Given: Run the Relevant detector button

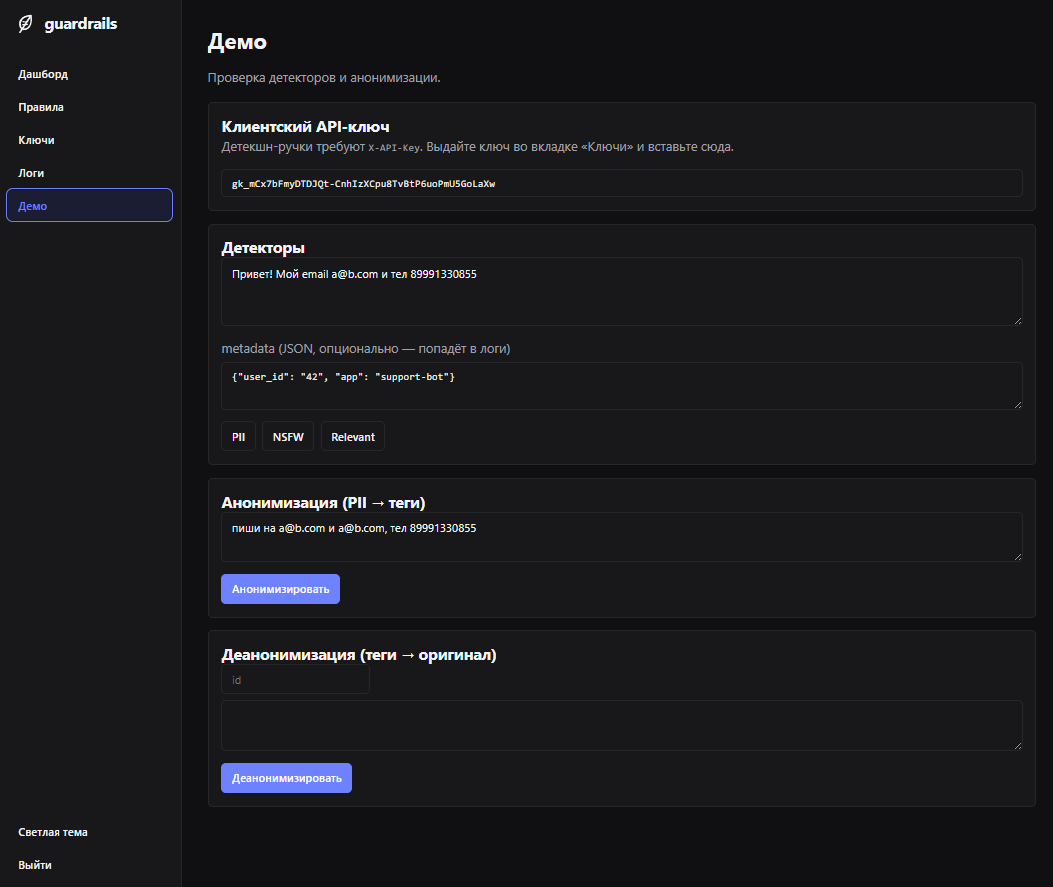Looking at the screenshot, I should point(353,436).
